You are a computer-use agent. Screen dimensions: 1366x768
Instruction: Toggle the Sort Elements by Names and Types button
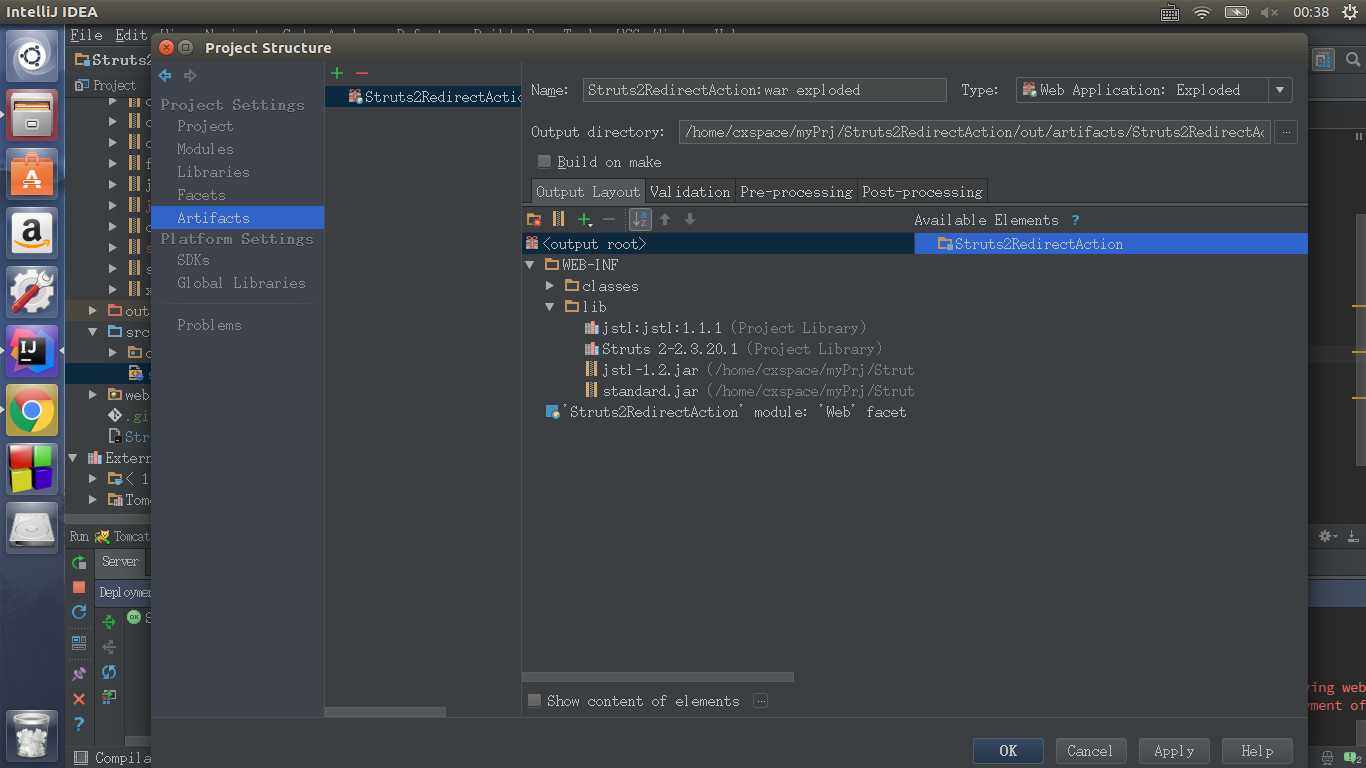(x=640, y=219)
